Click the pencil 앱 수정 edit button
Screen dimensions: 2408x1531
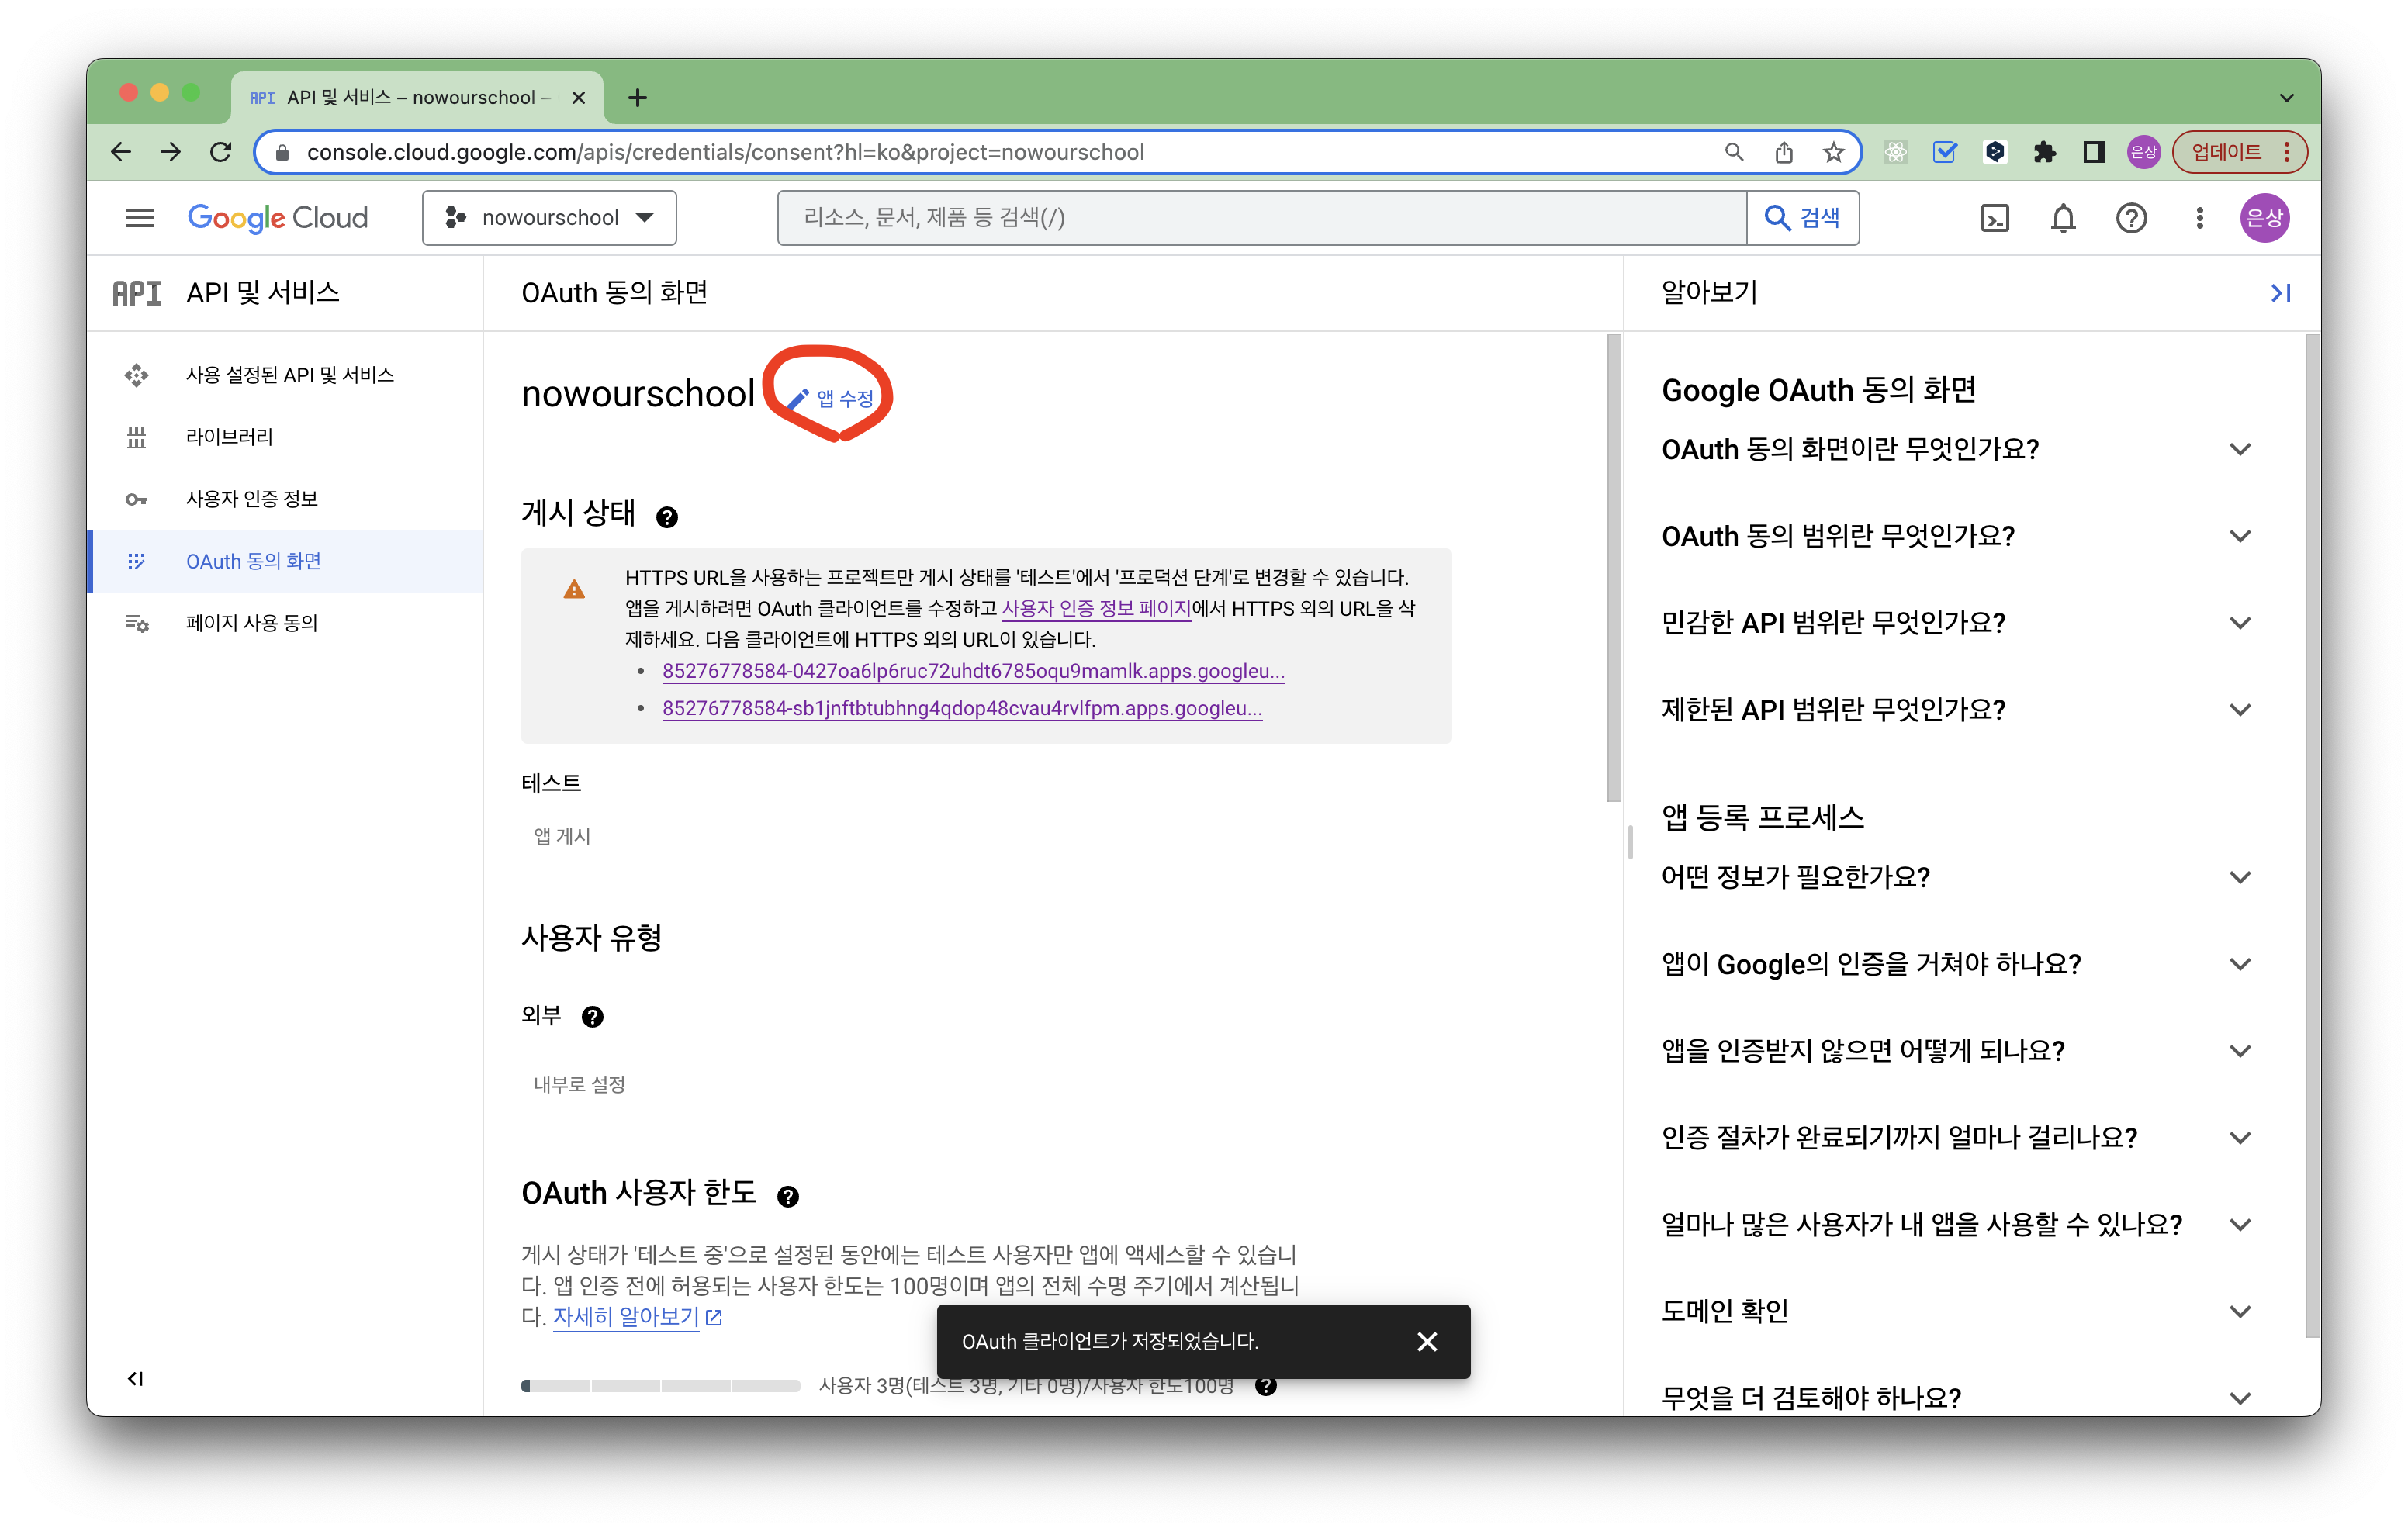coord(830,398)
